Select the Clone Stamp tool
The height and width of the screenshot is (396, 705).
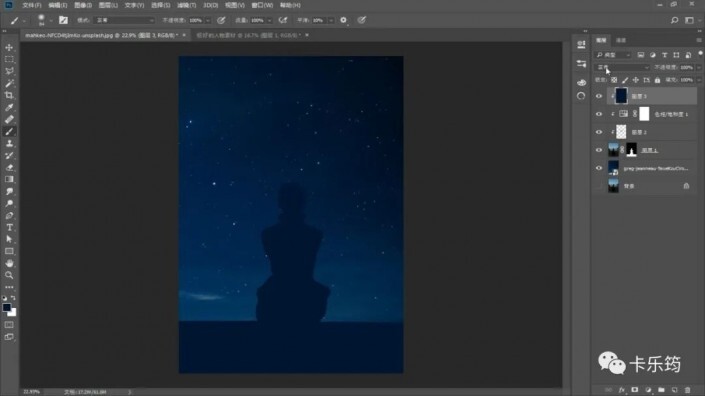9,143
